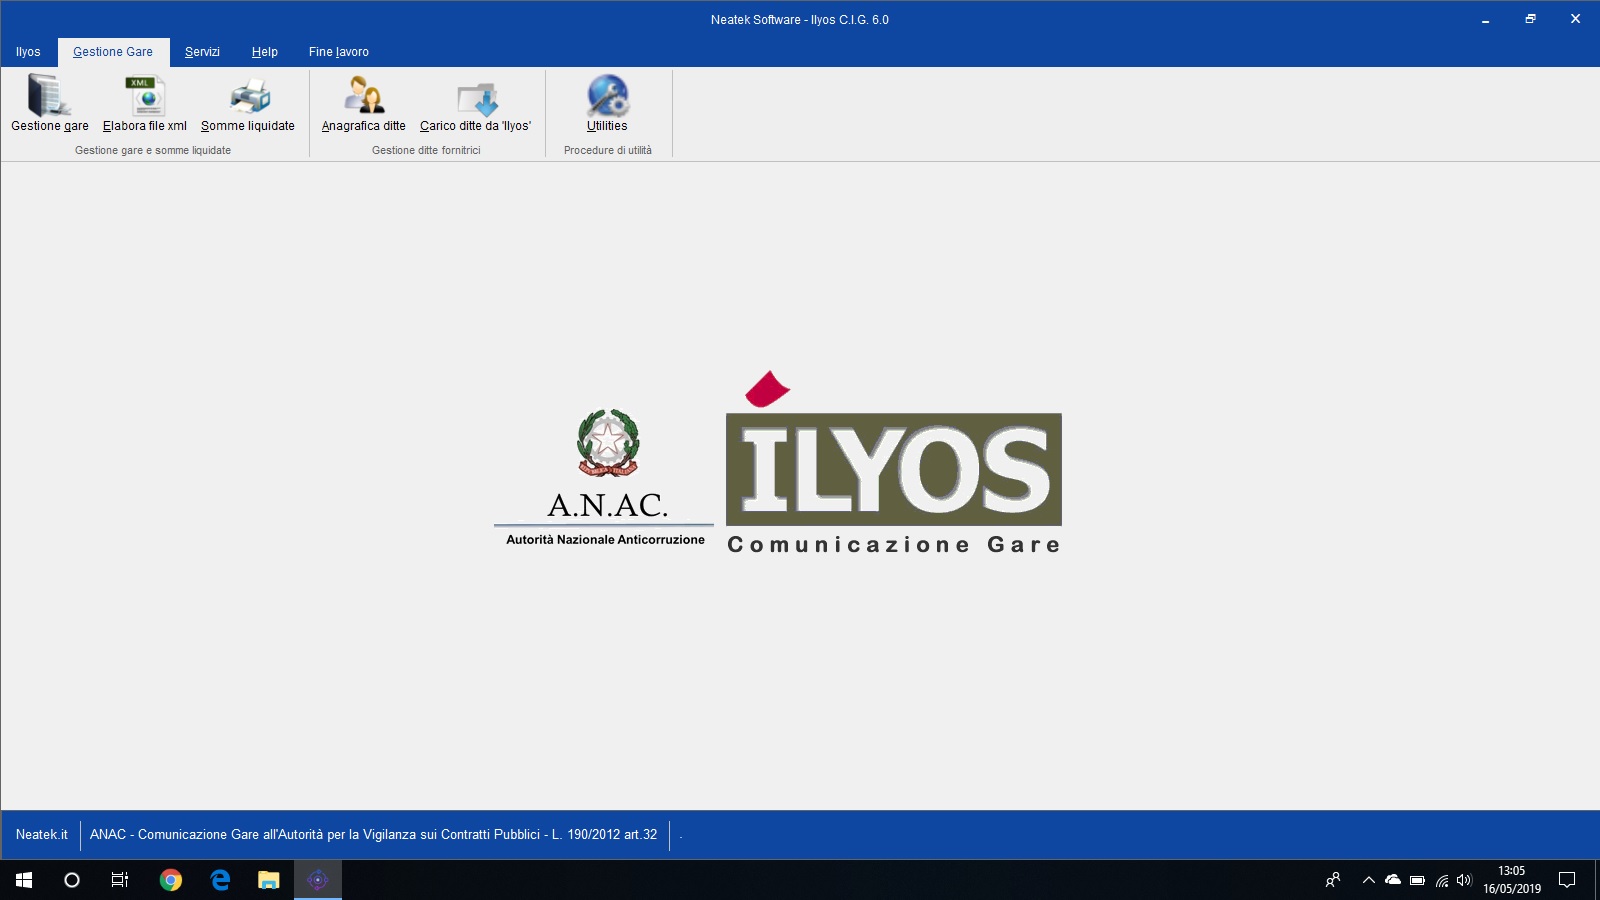The image size is (1600, 900).
Task: Launch Google Chrome from taskbar
Action: (171, 880)
